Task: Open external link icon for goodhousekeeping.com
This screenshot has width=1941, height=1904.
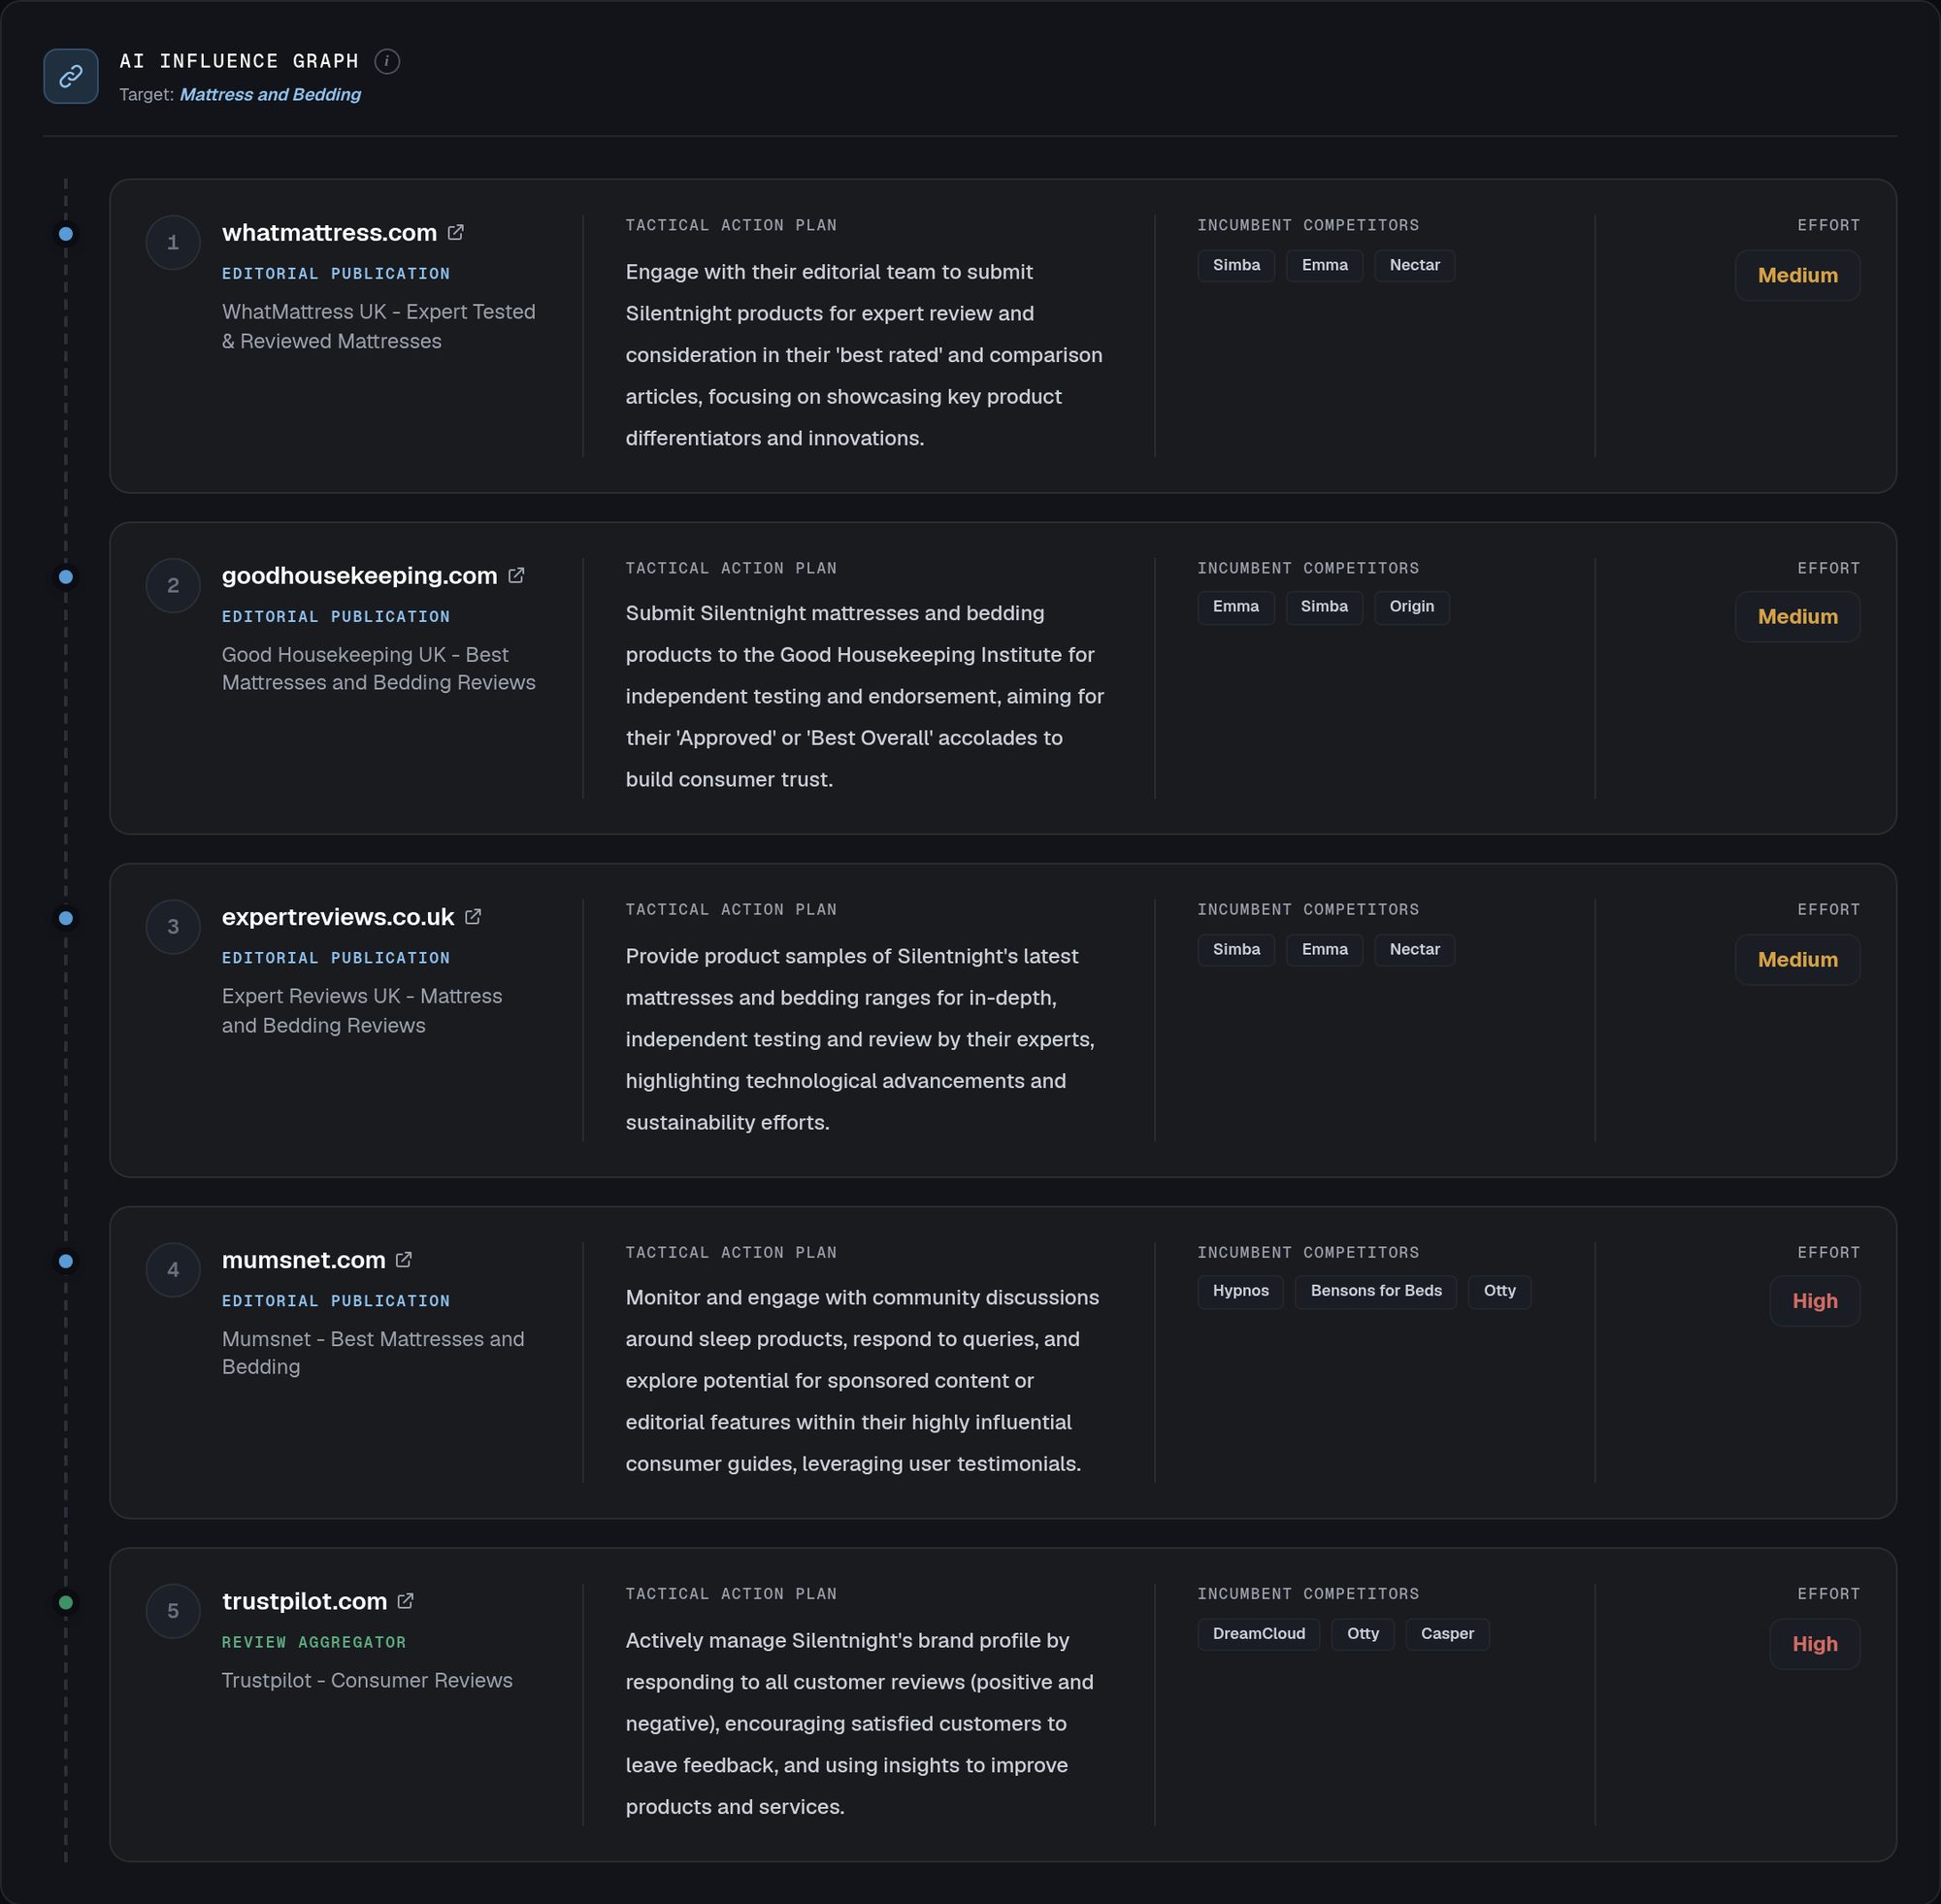Action: click(516, 576)
